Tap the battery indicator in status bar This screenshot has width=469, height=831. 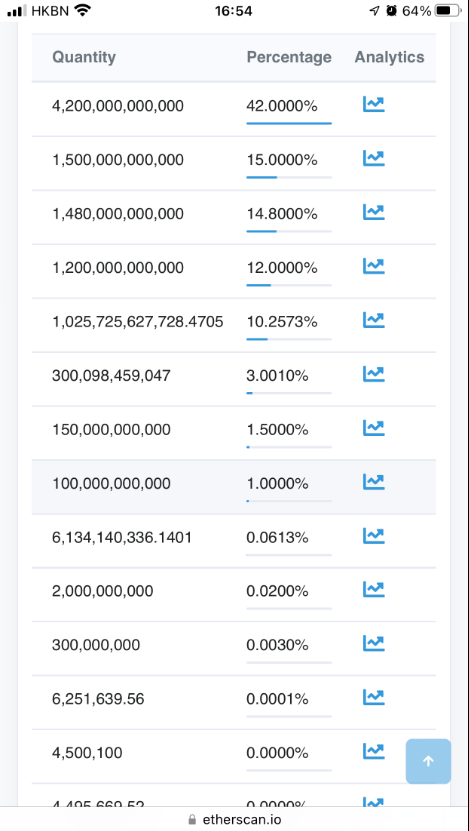coord(448,11)
